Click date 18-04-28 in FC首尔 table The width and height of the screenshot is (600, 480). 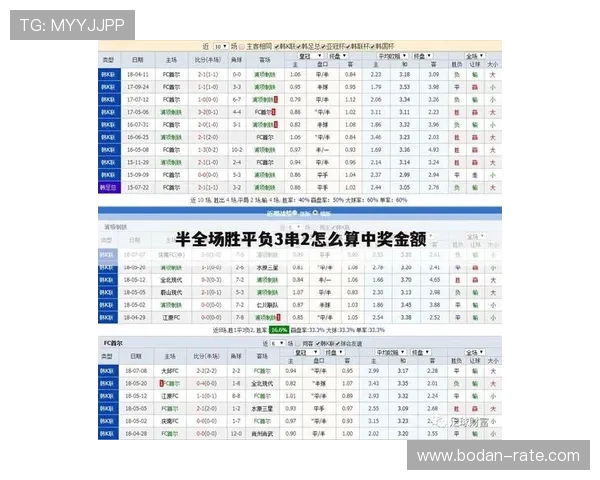136,434
